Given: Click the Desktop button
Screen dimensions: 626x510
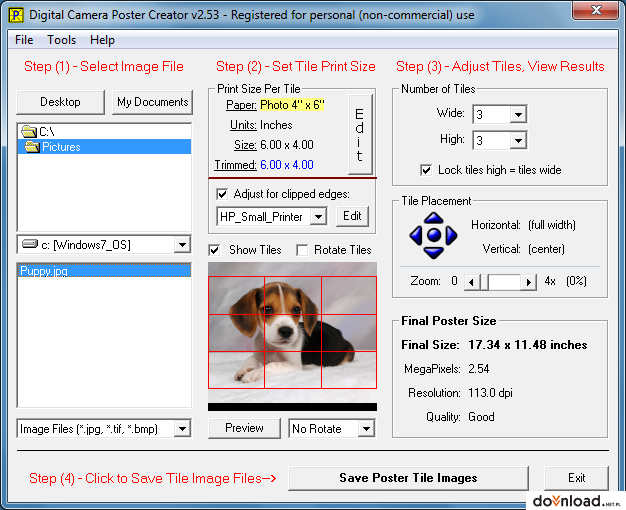Looking at the screenshot, I should coord(60,102).
